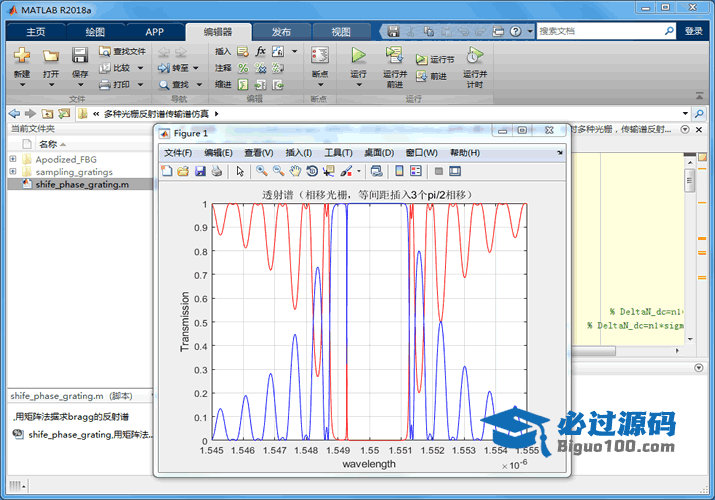Switch to the View (视图) tab
Viewport: 715px width, 500px height.
click(x=341, y=31)
